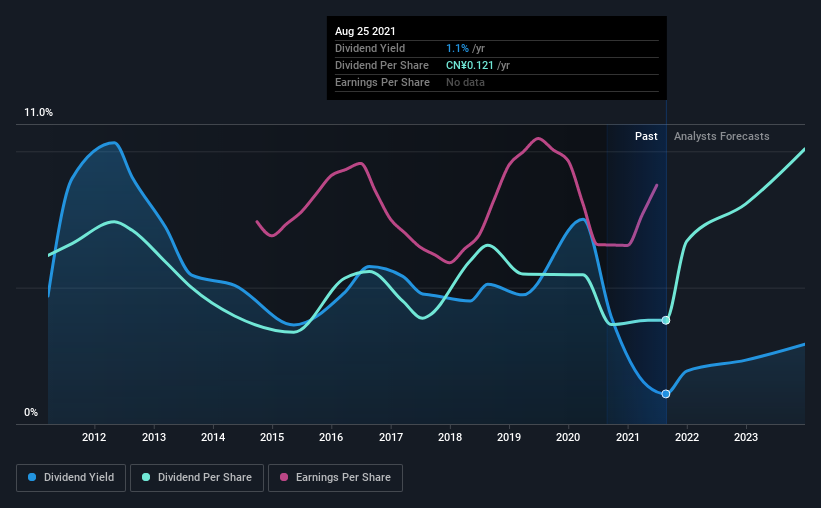Screen dimensions: 821x508
Task: Click the 0% y-axis label
Action: [31, 413]
